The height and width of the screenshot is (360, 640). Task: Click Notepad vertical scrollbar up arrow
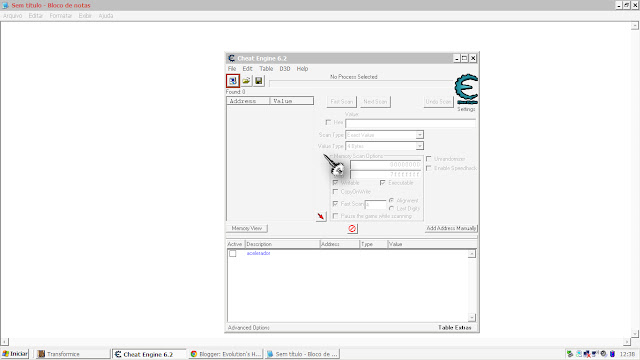(x=635, y=26)
